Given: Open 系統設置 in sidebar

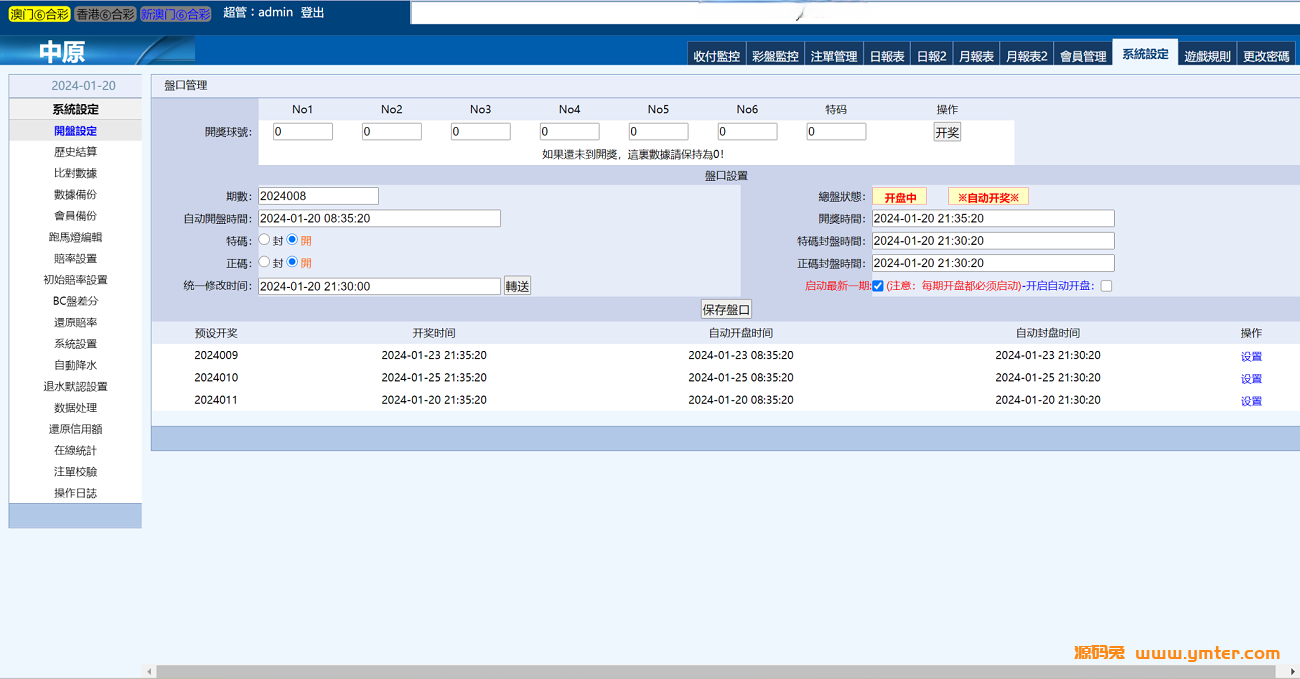Looking at the screenshot, I should [x=75, y=344].
